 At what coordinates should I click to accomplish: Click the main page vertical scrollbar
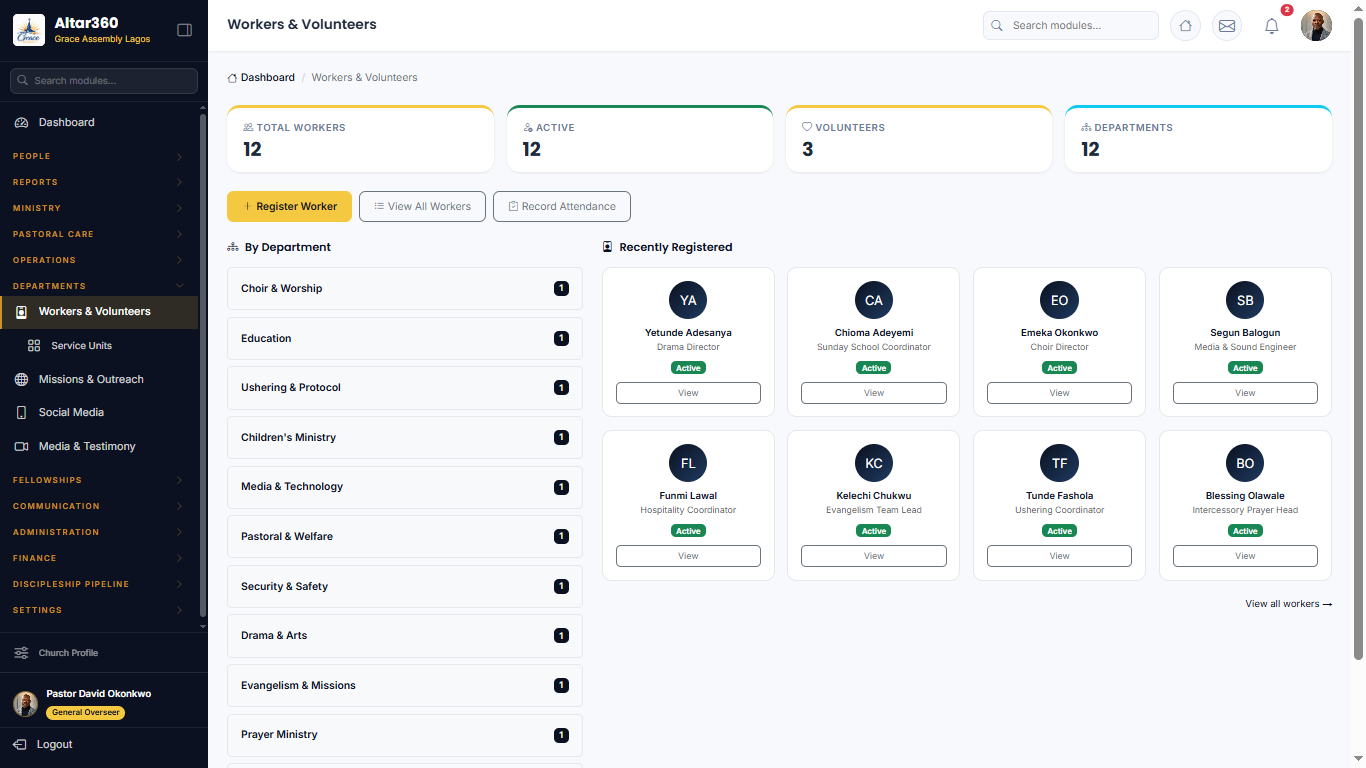point(1358,340)
